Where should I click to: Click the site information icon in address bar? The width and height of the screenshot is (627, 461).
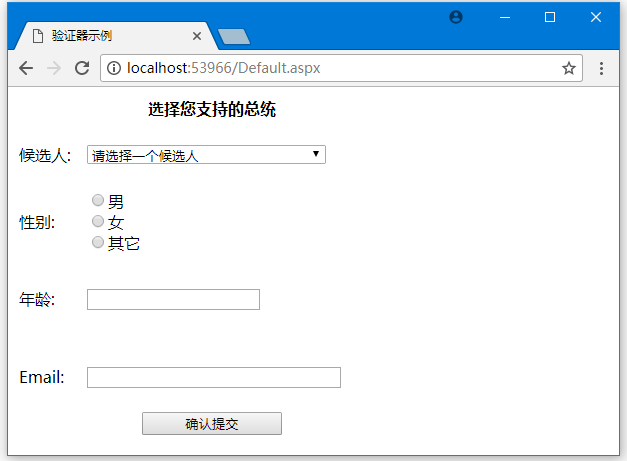tap(114, 68)
